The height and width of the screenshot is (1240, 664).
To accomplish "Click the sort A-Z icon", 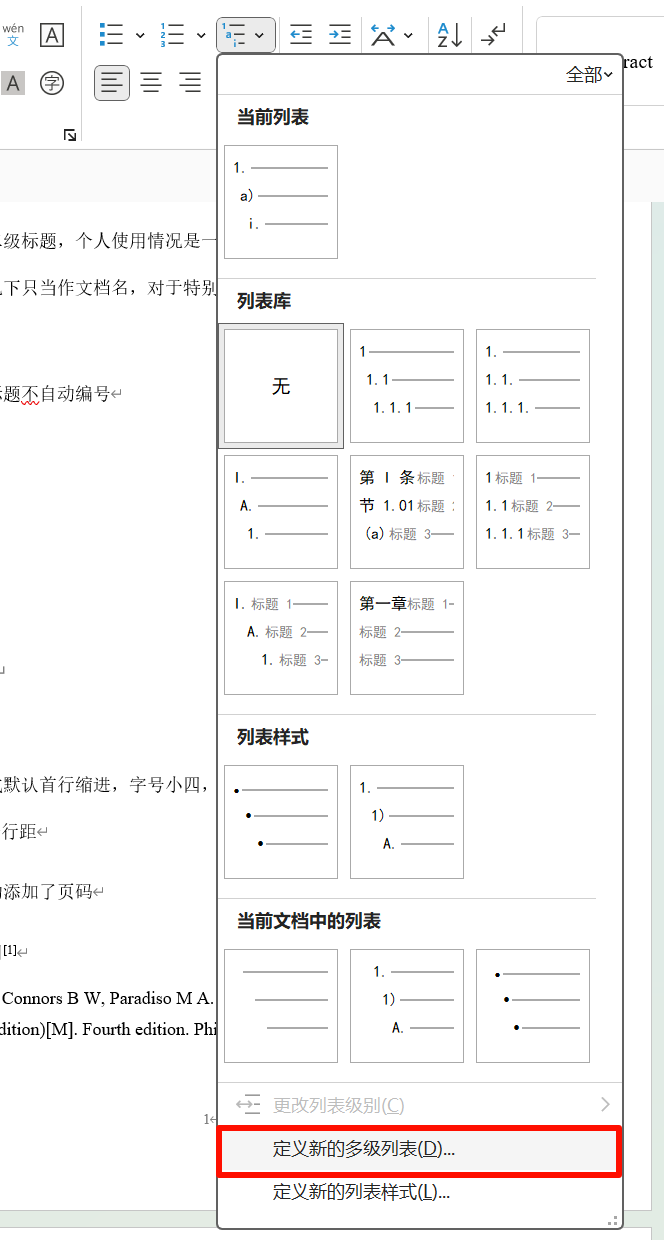I will [x=449, y=35].
